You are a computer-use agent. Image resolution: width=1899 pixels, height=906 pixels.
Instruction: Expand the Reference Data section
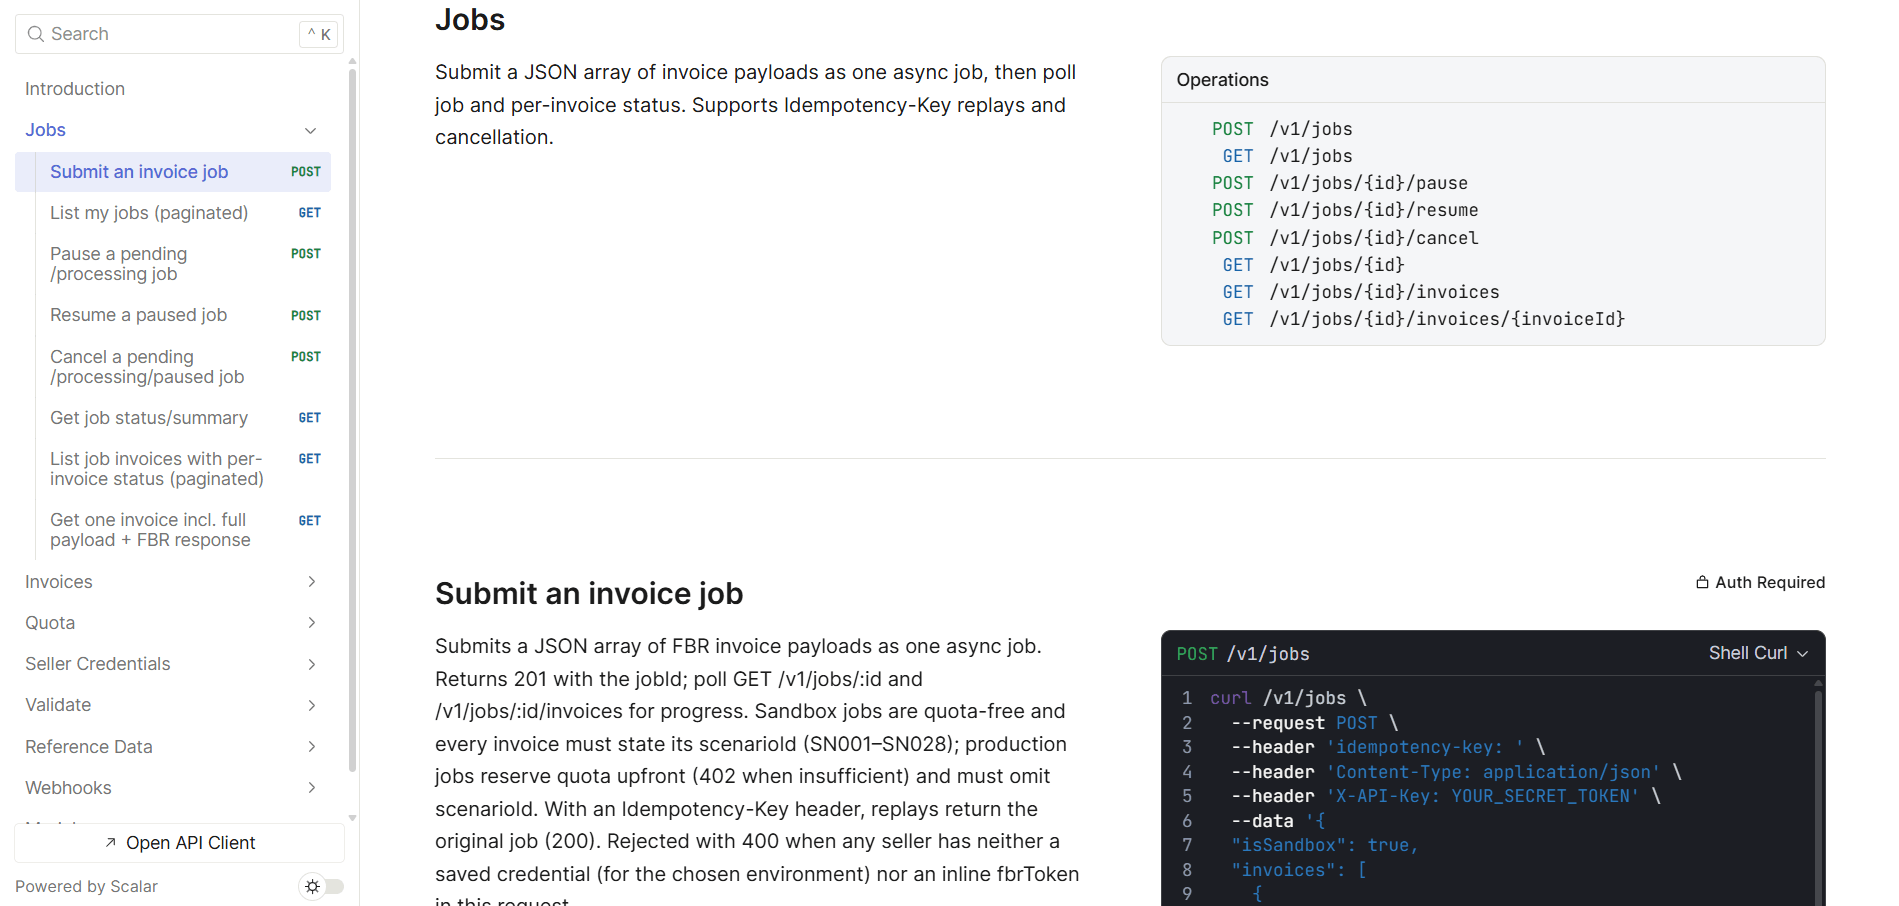click(312, 747)
